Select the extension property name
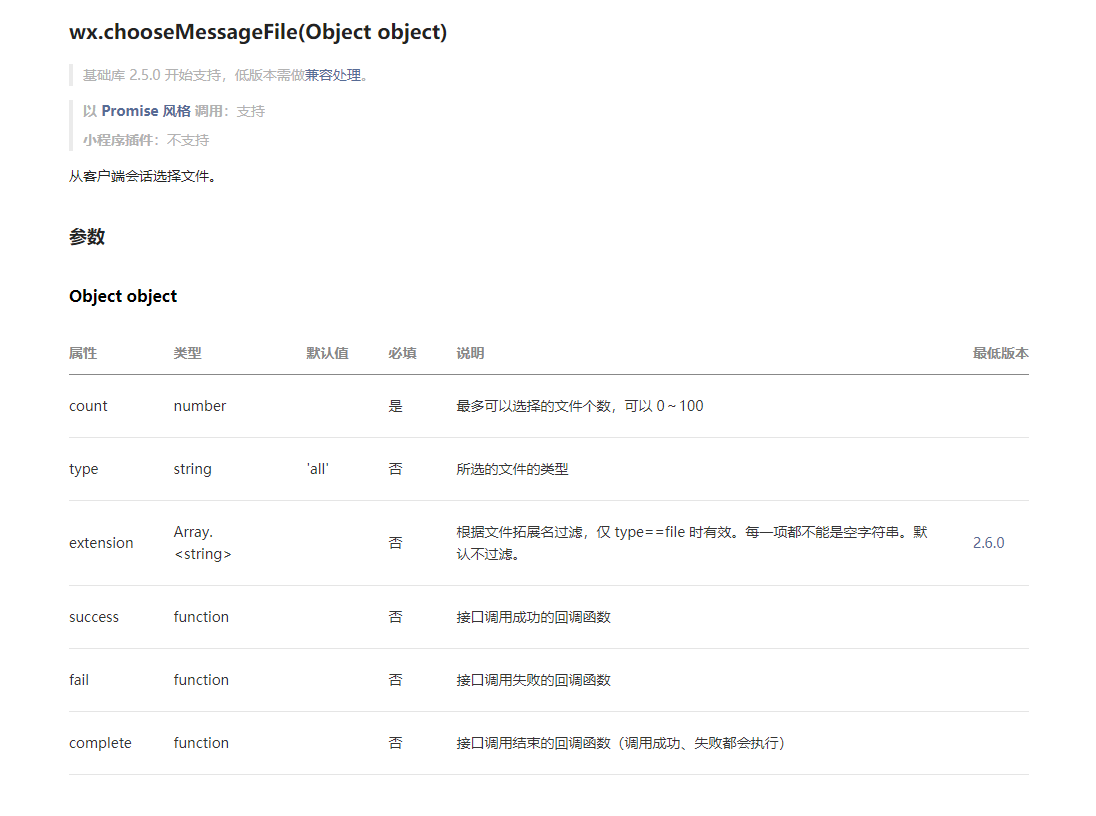Image resolution: width=1096 pixels, height=816 pixels. (x=101, y=542)
